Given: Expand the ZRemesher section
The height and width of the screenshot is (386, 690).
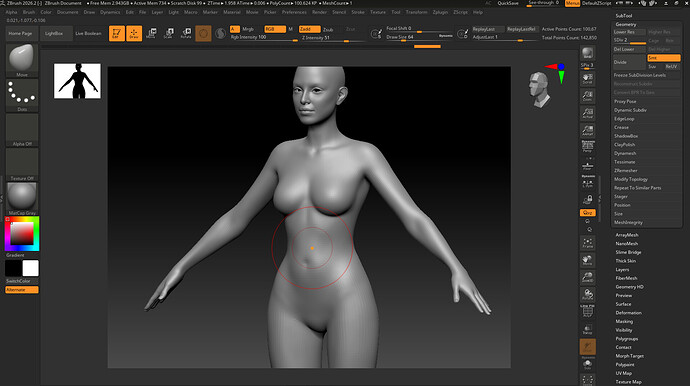Looking at the screenshot, I should 625,170.
